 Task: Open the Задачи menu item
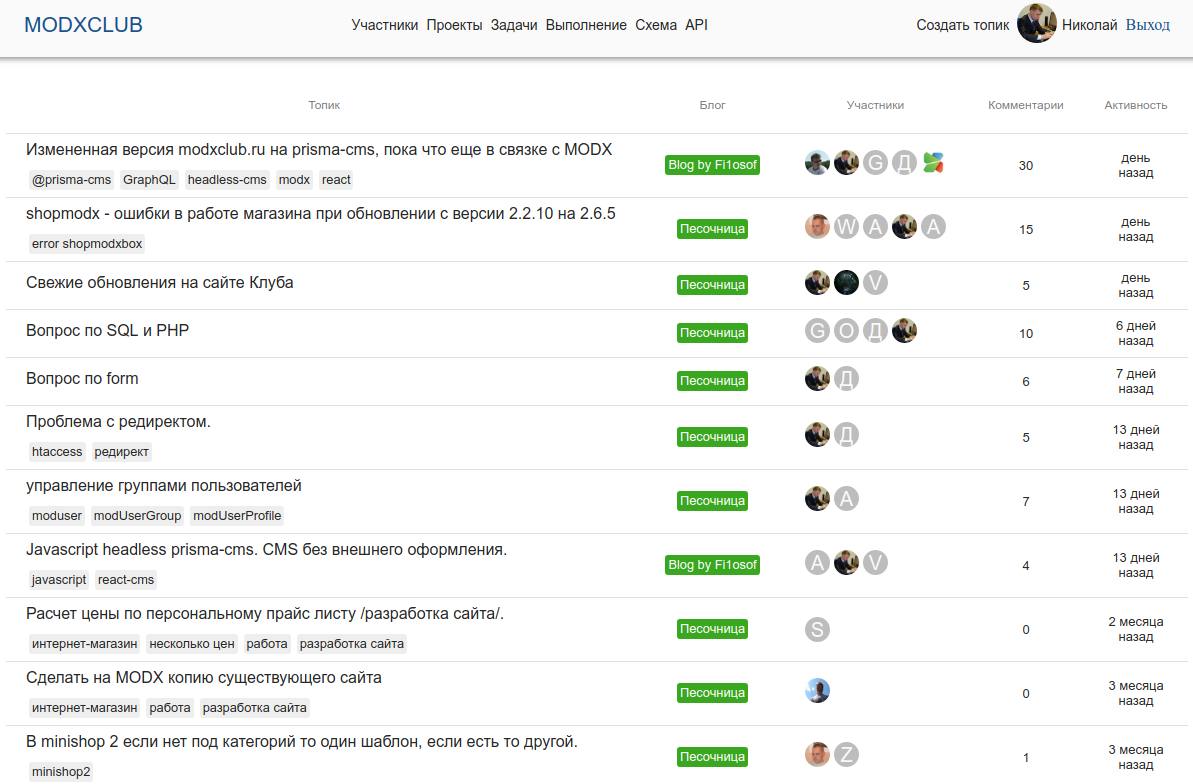tap(514, 25)
